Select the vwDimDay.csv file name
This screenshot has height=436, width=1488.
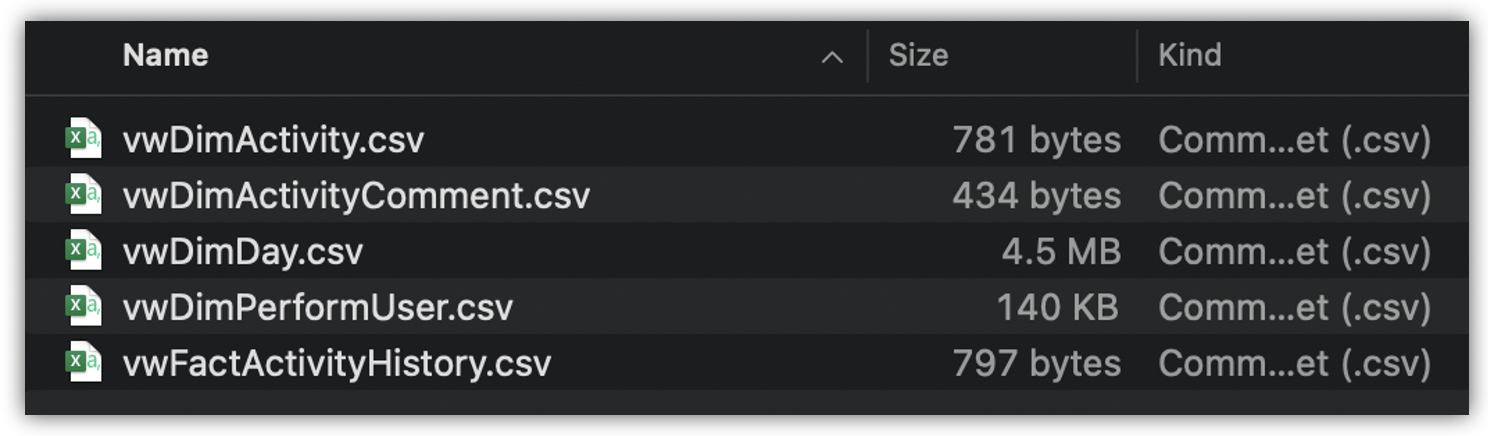pyautogui.click(x=243, y=252)
